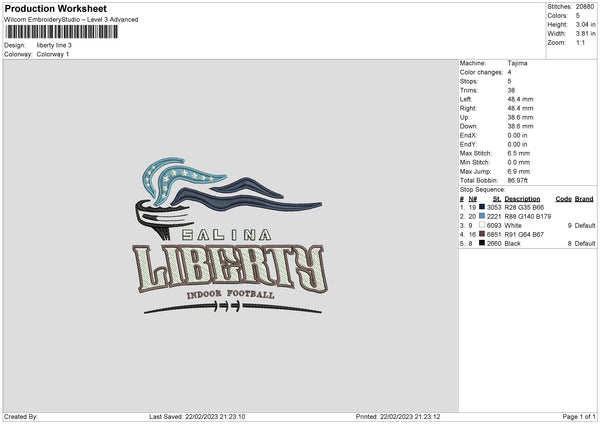The width and height of the screenshot is (600, 424).
Task: Click the Stitches count value 20880
Action: pos(585,7)
